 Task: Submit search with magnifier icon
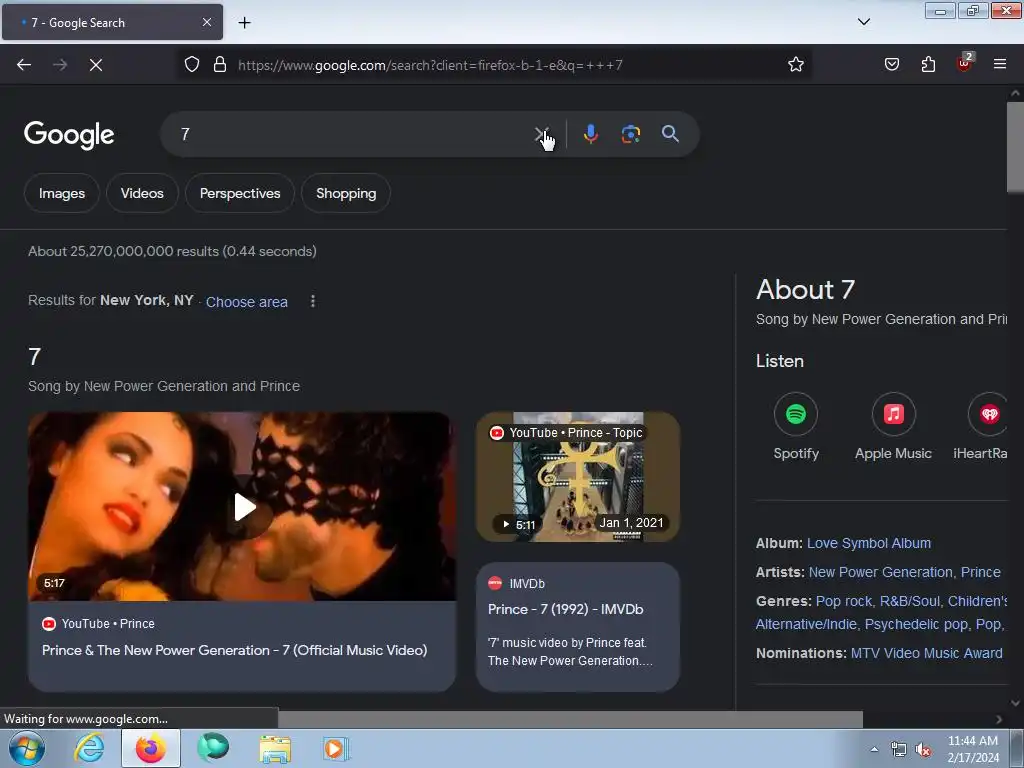click(x=670, y=134)
